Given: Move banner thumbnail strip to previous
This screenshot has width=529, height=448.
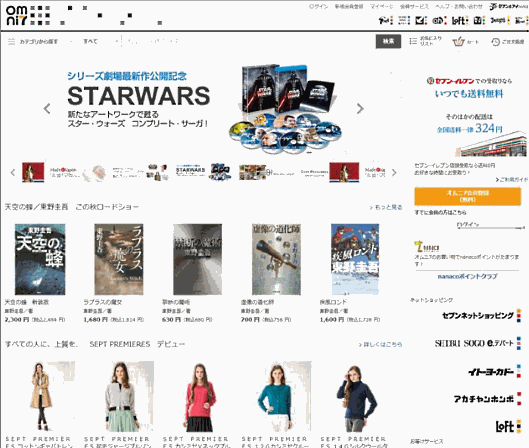Looking at the screenshot, I should coord(13,173).
